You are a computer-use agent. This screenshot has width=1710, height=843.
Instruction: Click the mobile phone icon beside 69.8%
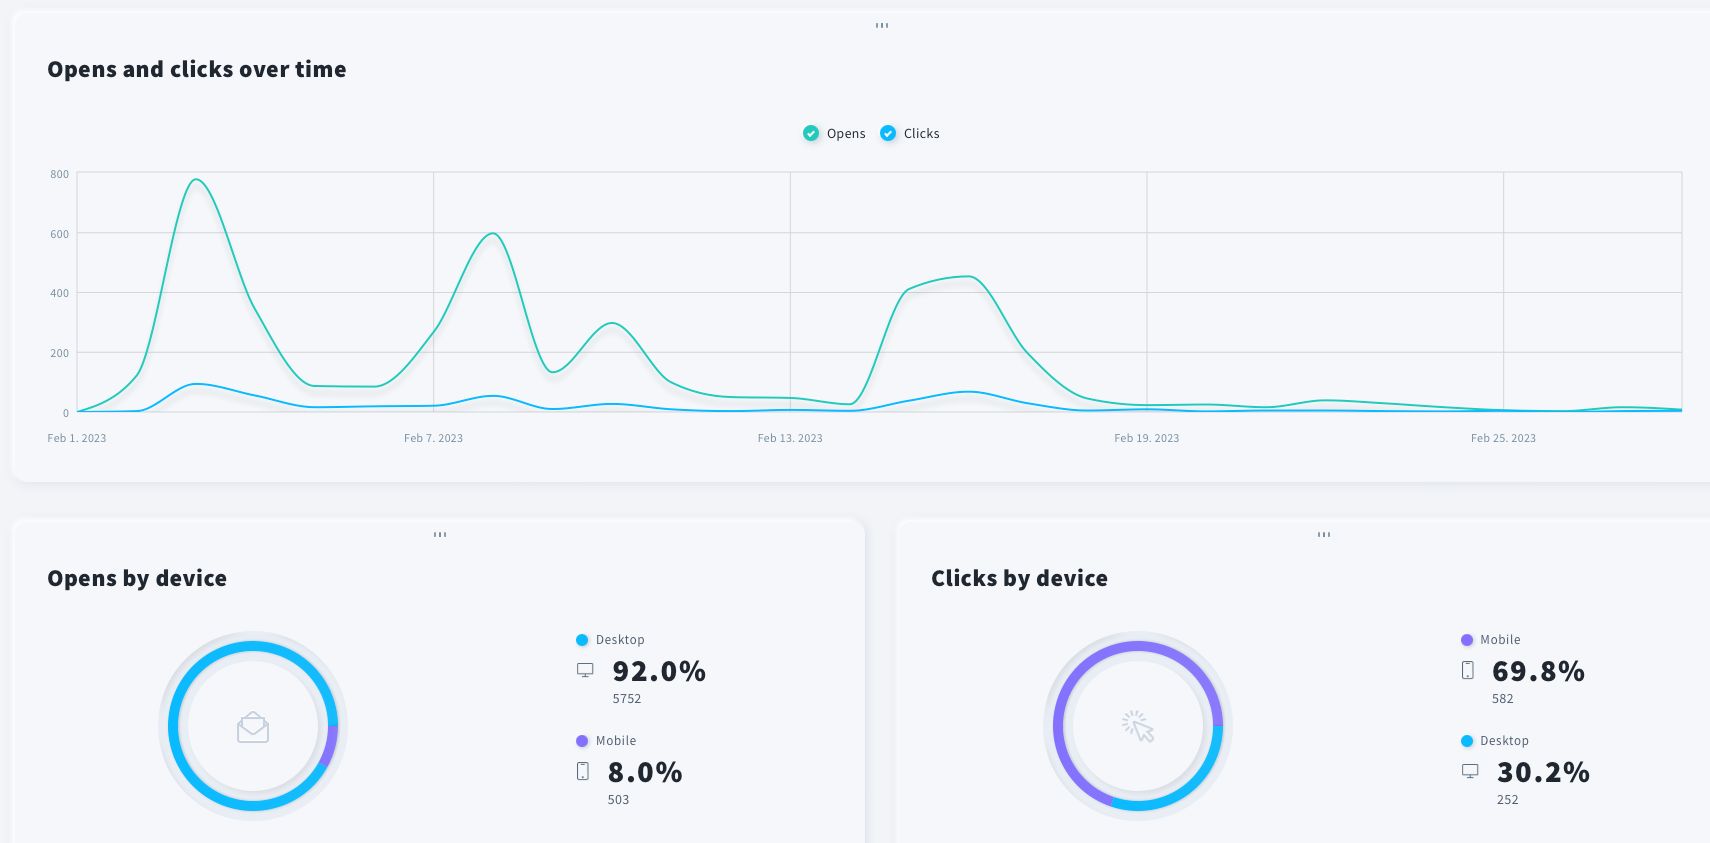pyautogui.click(x=1468, y=670)
